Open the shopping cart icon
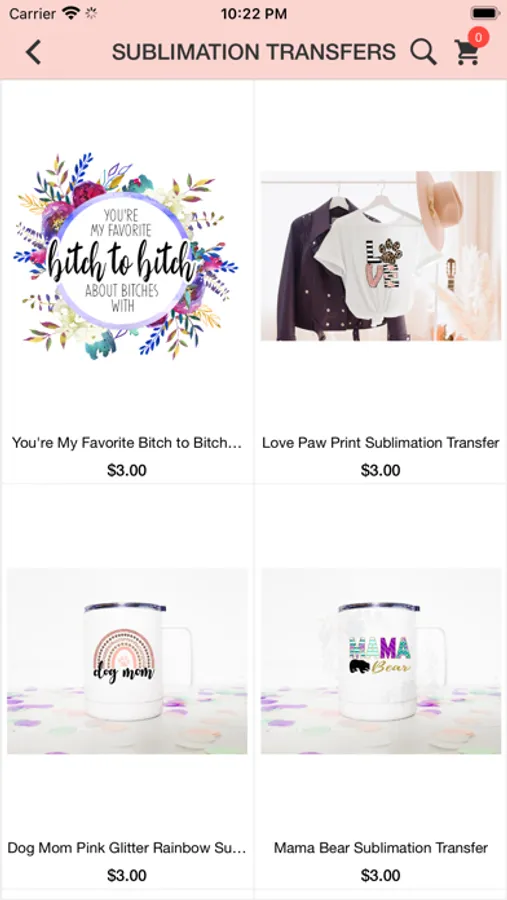The height and width of the screenshot is (900, 507). click(466, 53)
